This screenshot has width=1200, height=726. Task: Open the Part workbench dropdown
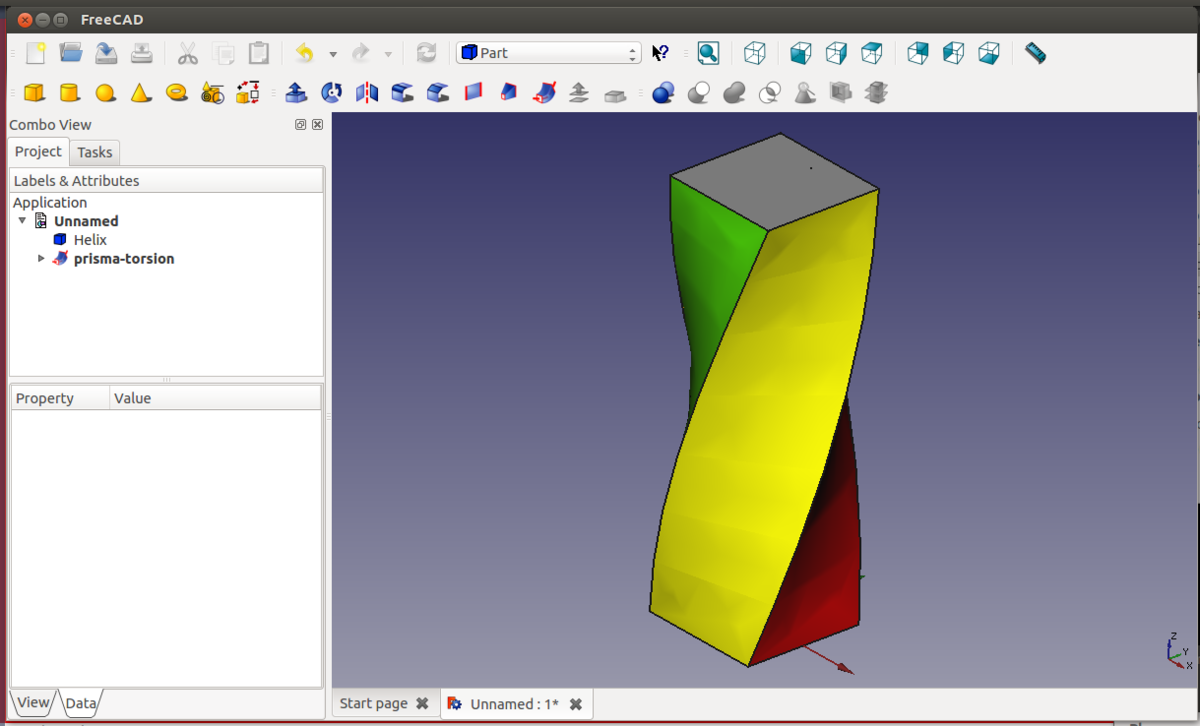tap(548, 53)
